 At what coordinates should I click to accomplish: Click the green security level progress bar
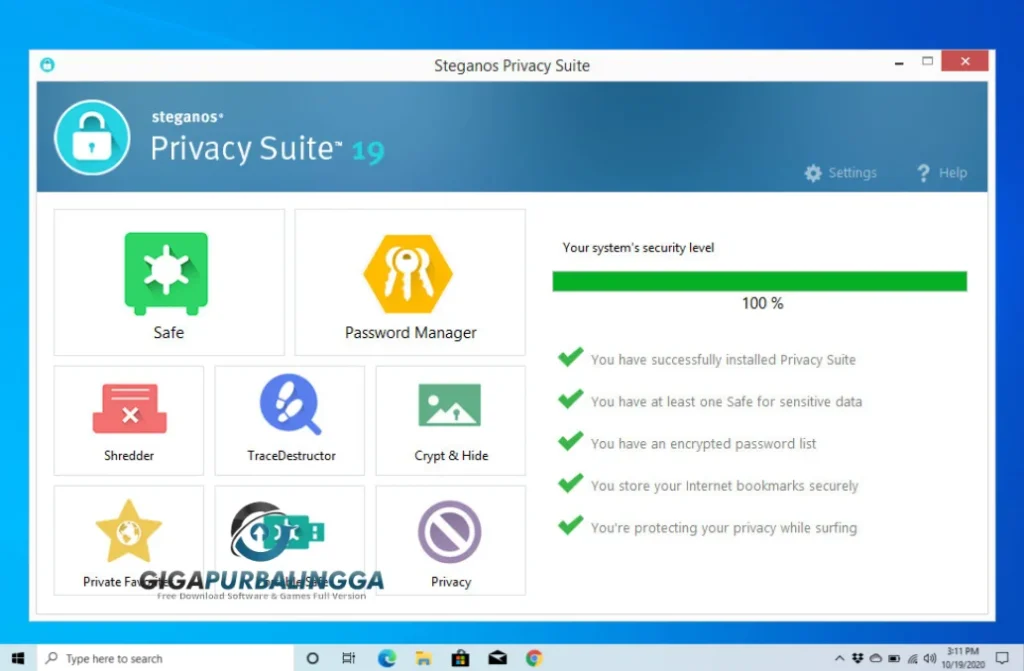[758, 279]
